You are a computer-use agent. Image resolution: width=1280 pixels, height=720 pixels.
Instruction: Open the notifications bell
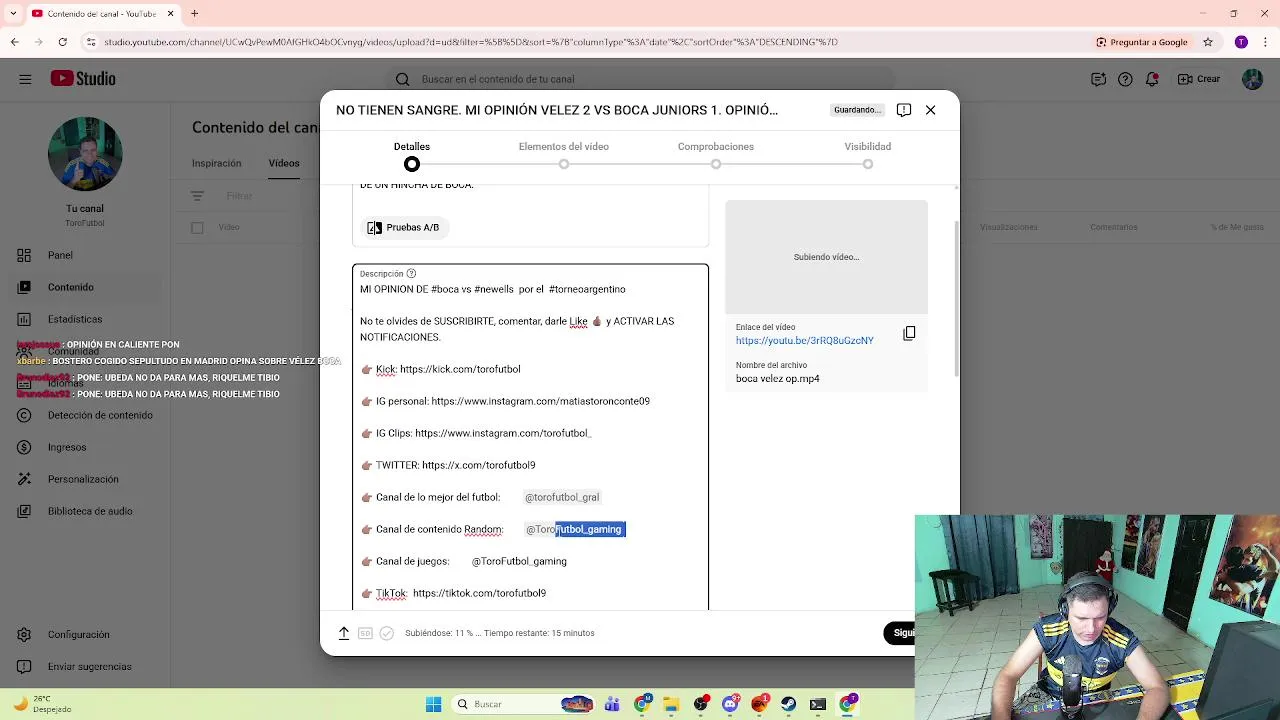pos(1152,79)
